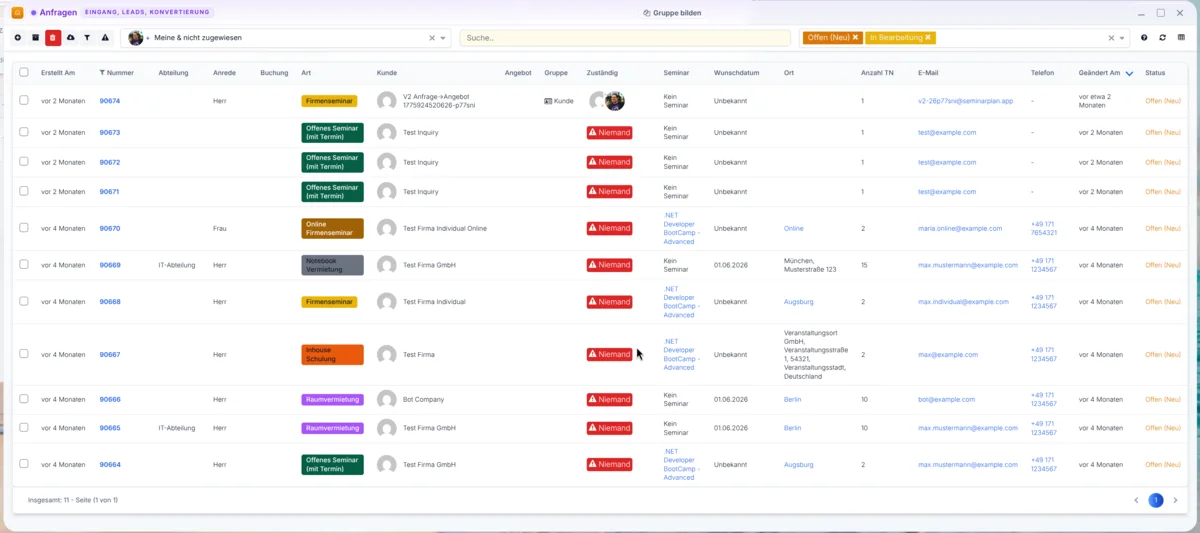This screenshot has height=533, width=1200.
Task: Click the archive box toolbar icon
Action: point(35,38)
